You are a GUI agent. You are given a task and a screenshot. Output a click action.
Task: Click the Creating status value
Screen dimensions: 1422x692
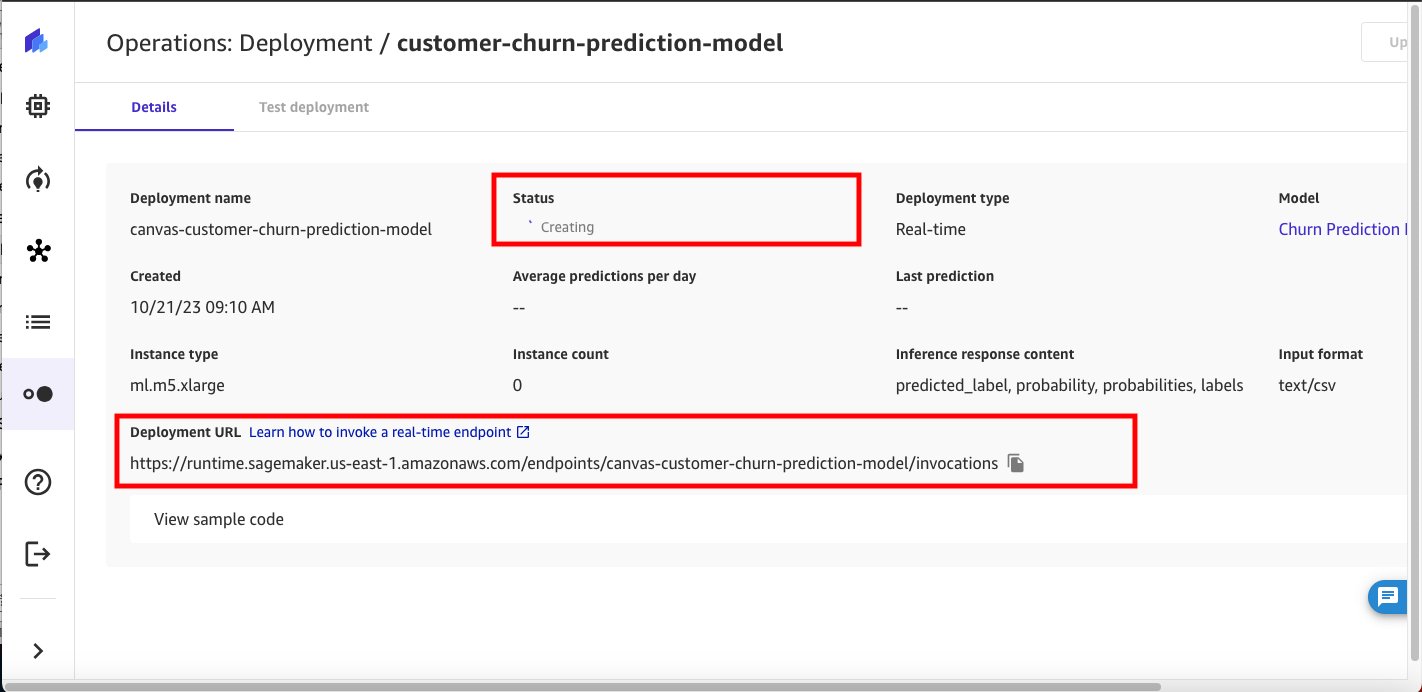pyautogui.click(x=567, y=227)
